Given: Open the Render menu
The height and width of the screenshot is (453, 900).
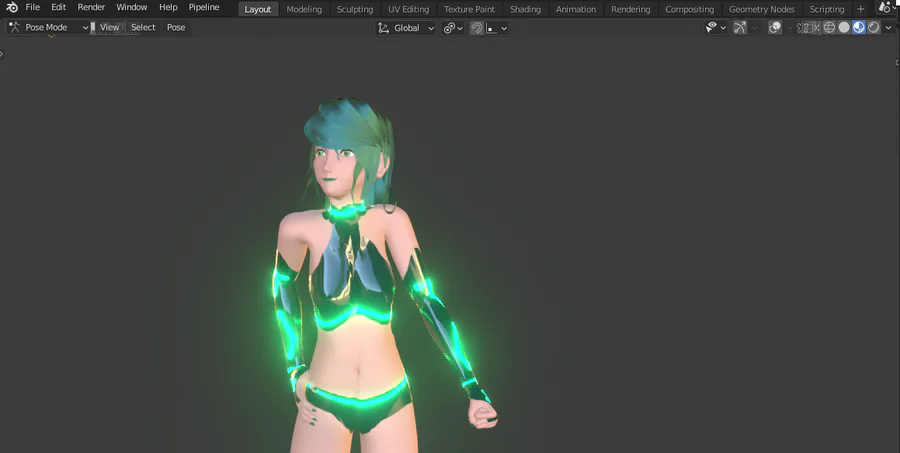Looking at the screenshot, I should (x=91, y=7).
